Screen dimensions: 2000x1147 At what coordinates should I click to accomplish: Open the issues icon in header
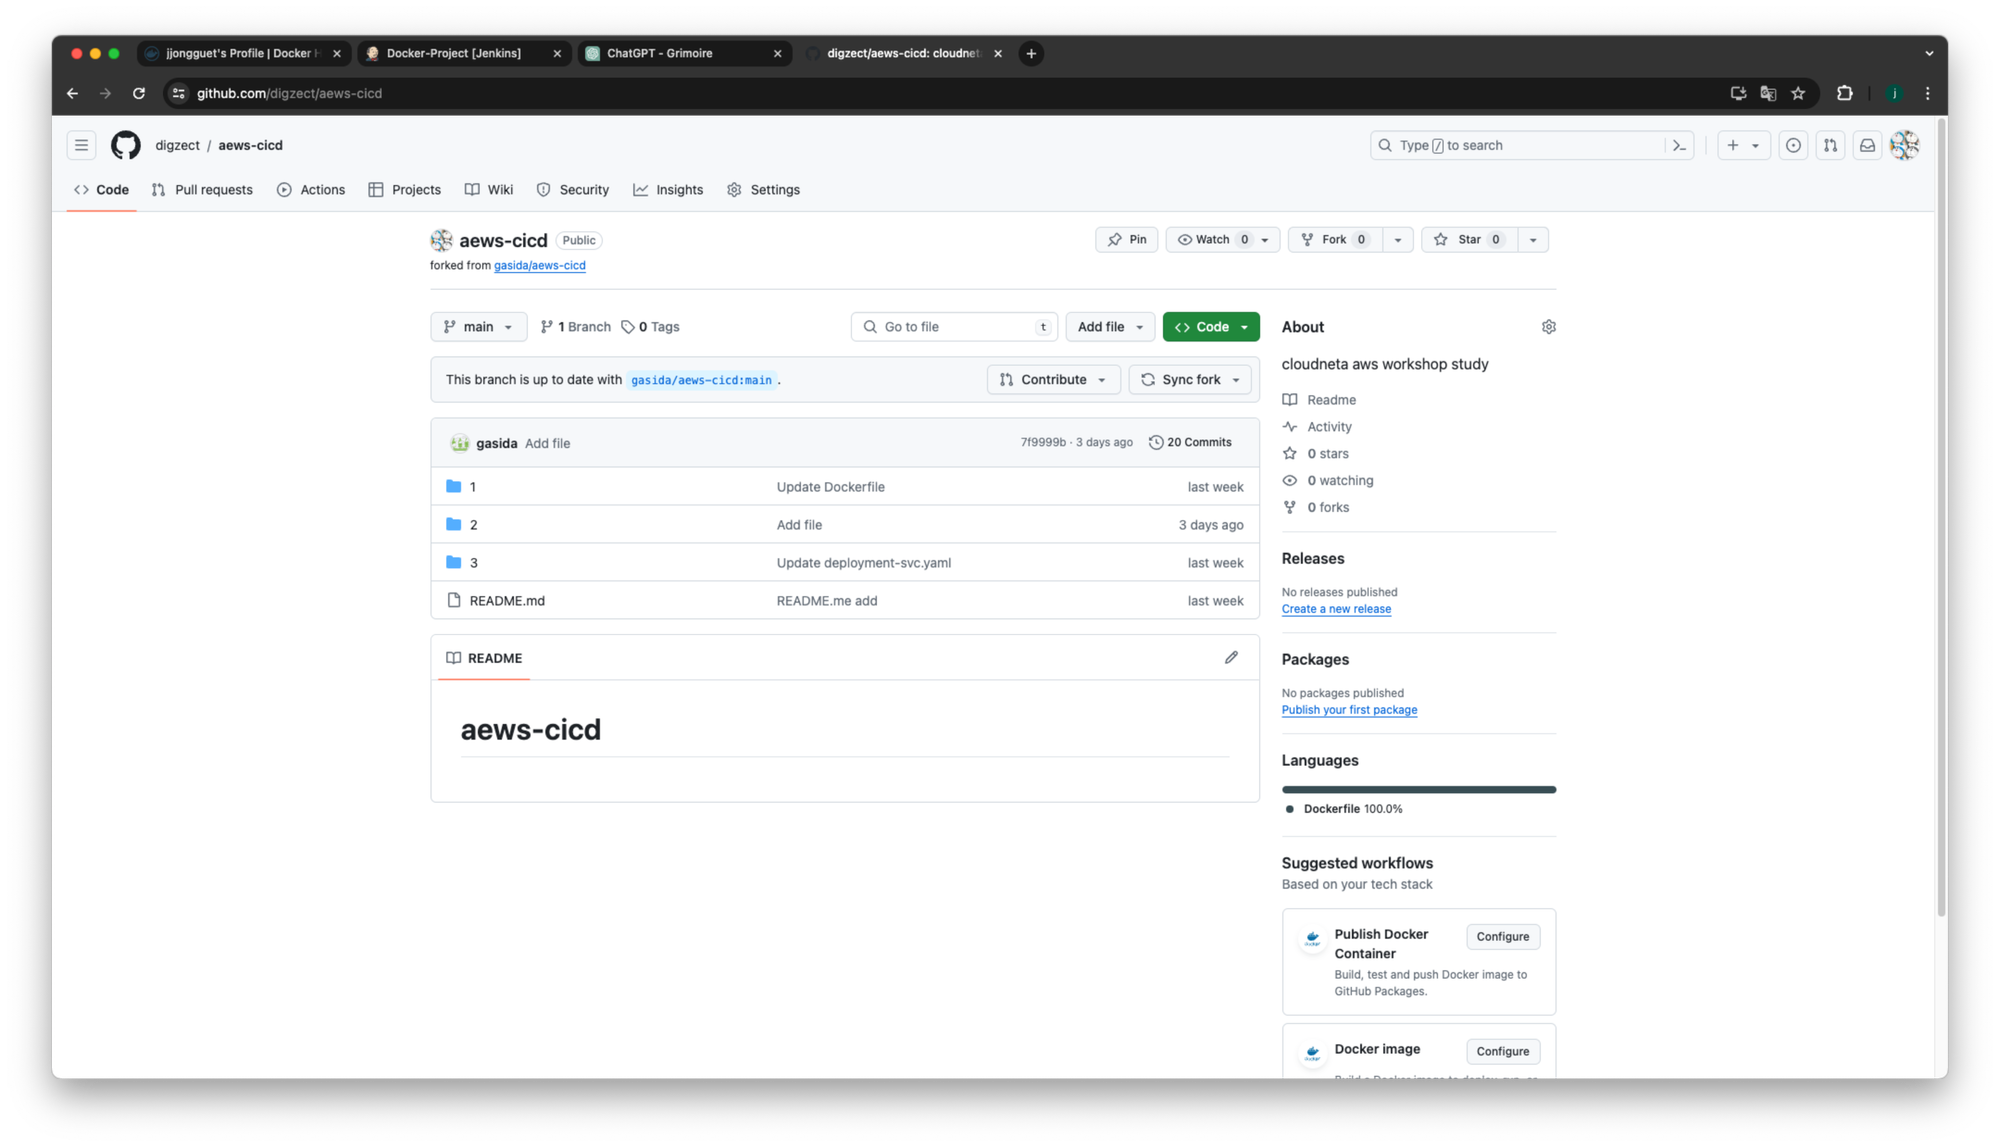[x=1793, y=145]
